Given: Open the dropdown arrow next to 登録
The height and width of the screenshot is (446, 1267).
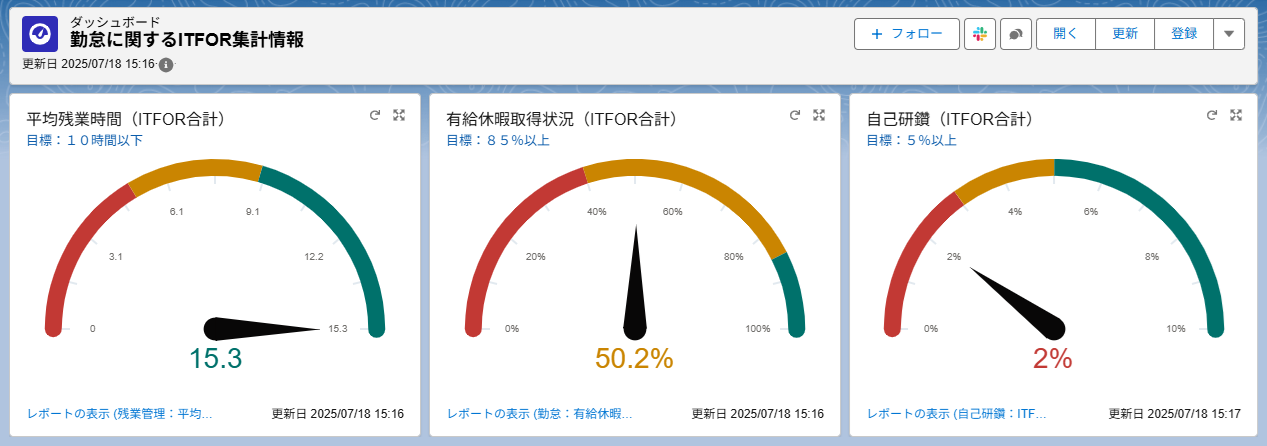Looking at the screenshot, I should (x=1228, y=33).
